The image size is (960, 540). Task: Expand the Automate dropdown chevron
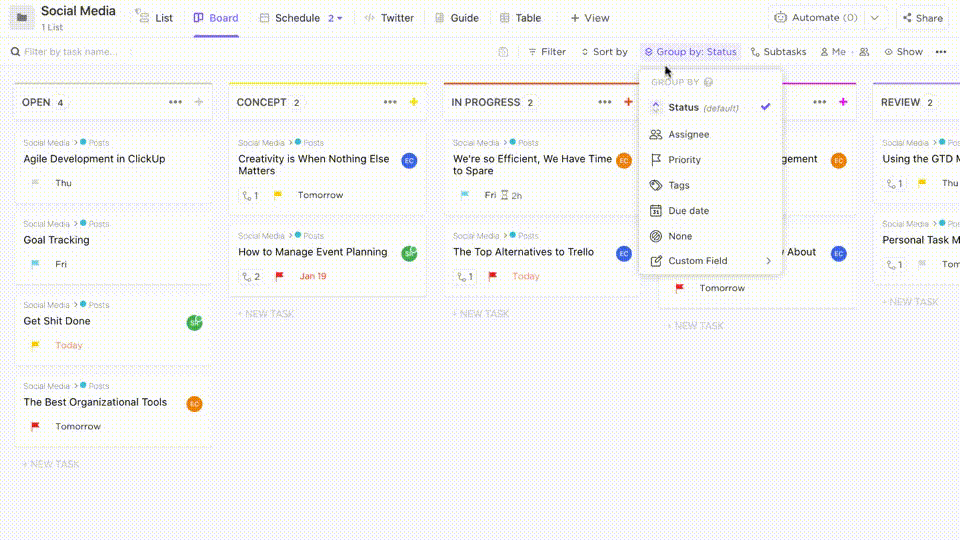click(x=874, y=18)
